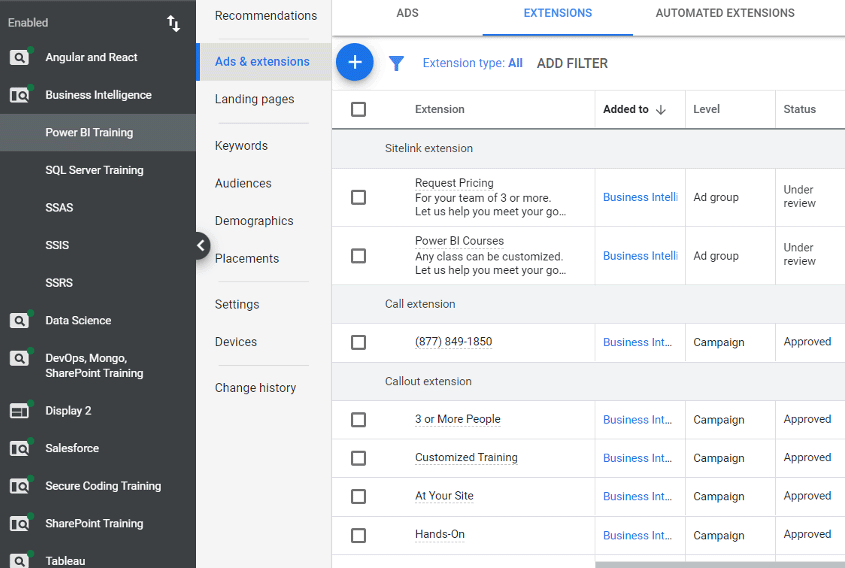Click the Extension column header

[x=439, y=109]
